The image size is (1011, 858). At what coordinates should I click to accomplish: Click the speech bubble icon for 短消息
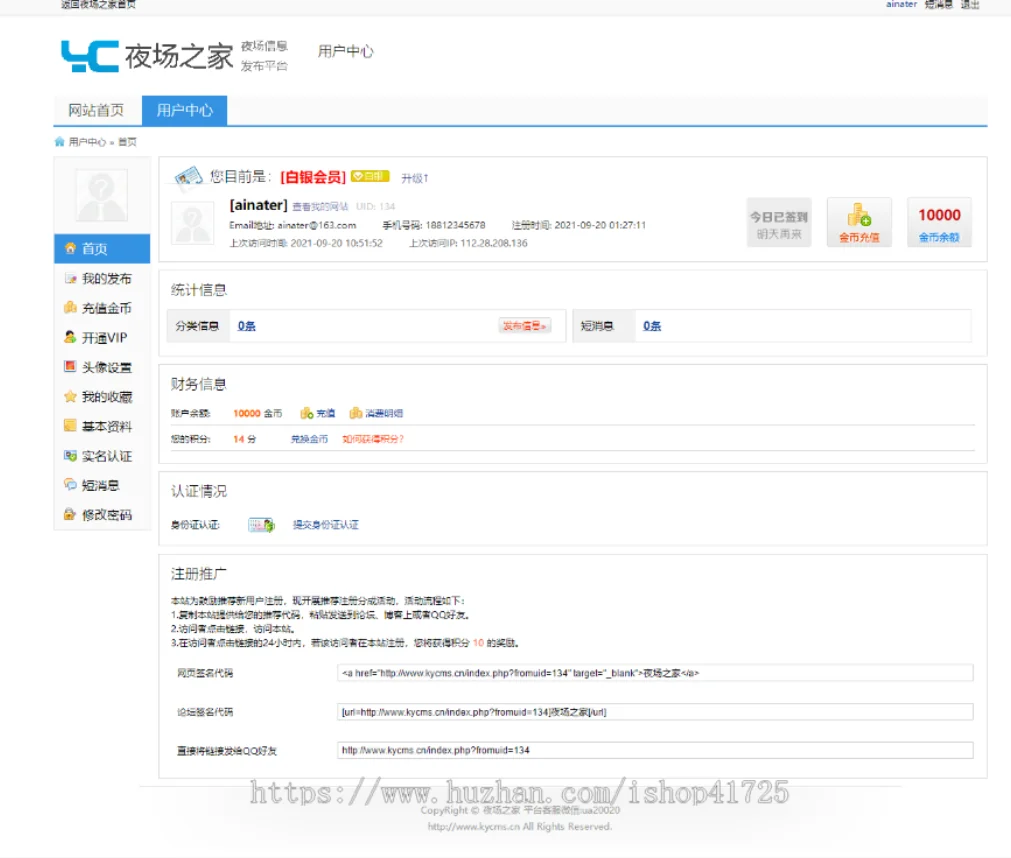(70, 485)
